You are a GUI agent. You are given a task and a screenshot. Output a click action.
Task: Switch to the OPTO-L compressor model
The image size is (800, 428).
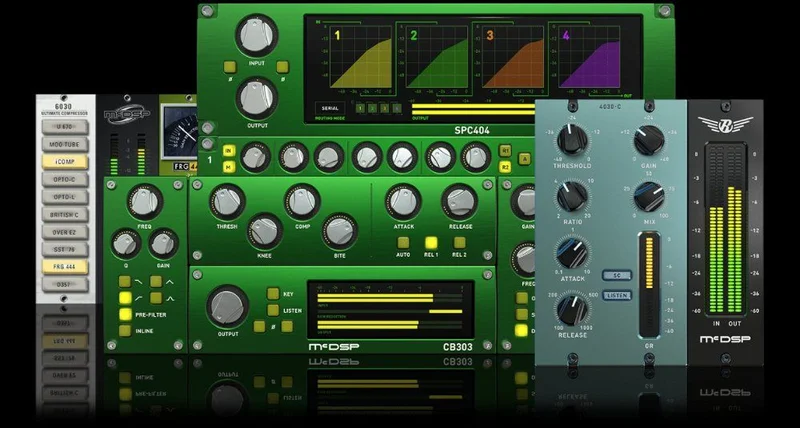[65, 197]
